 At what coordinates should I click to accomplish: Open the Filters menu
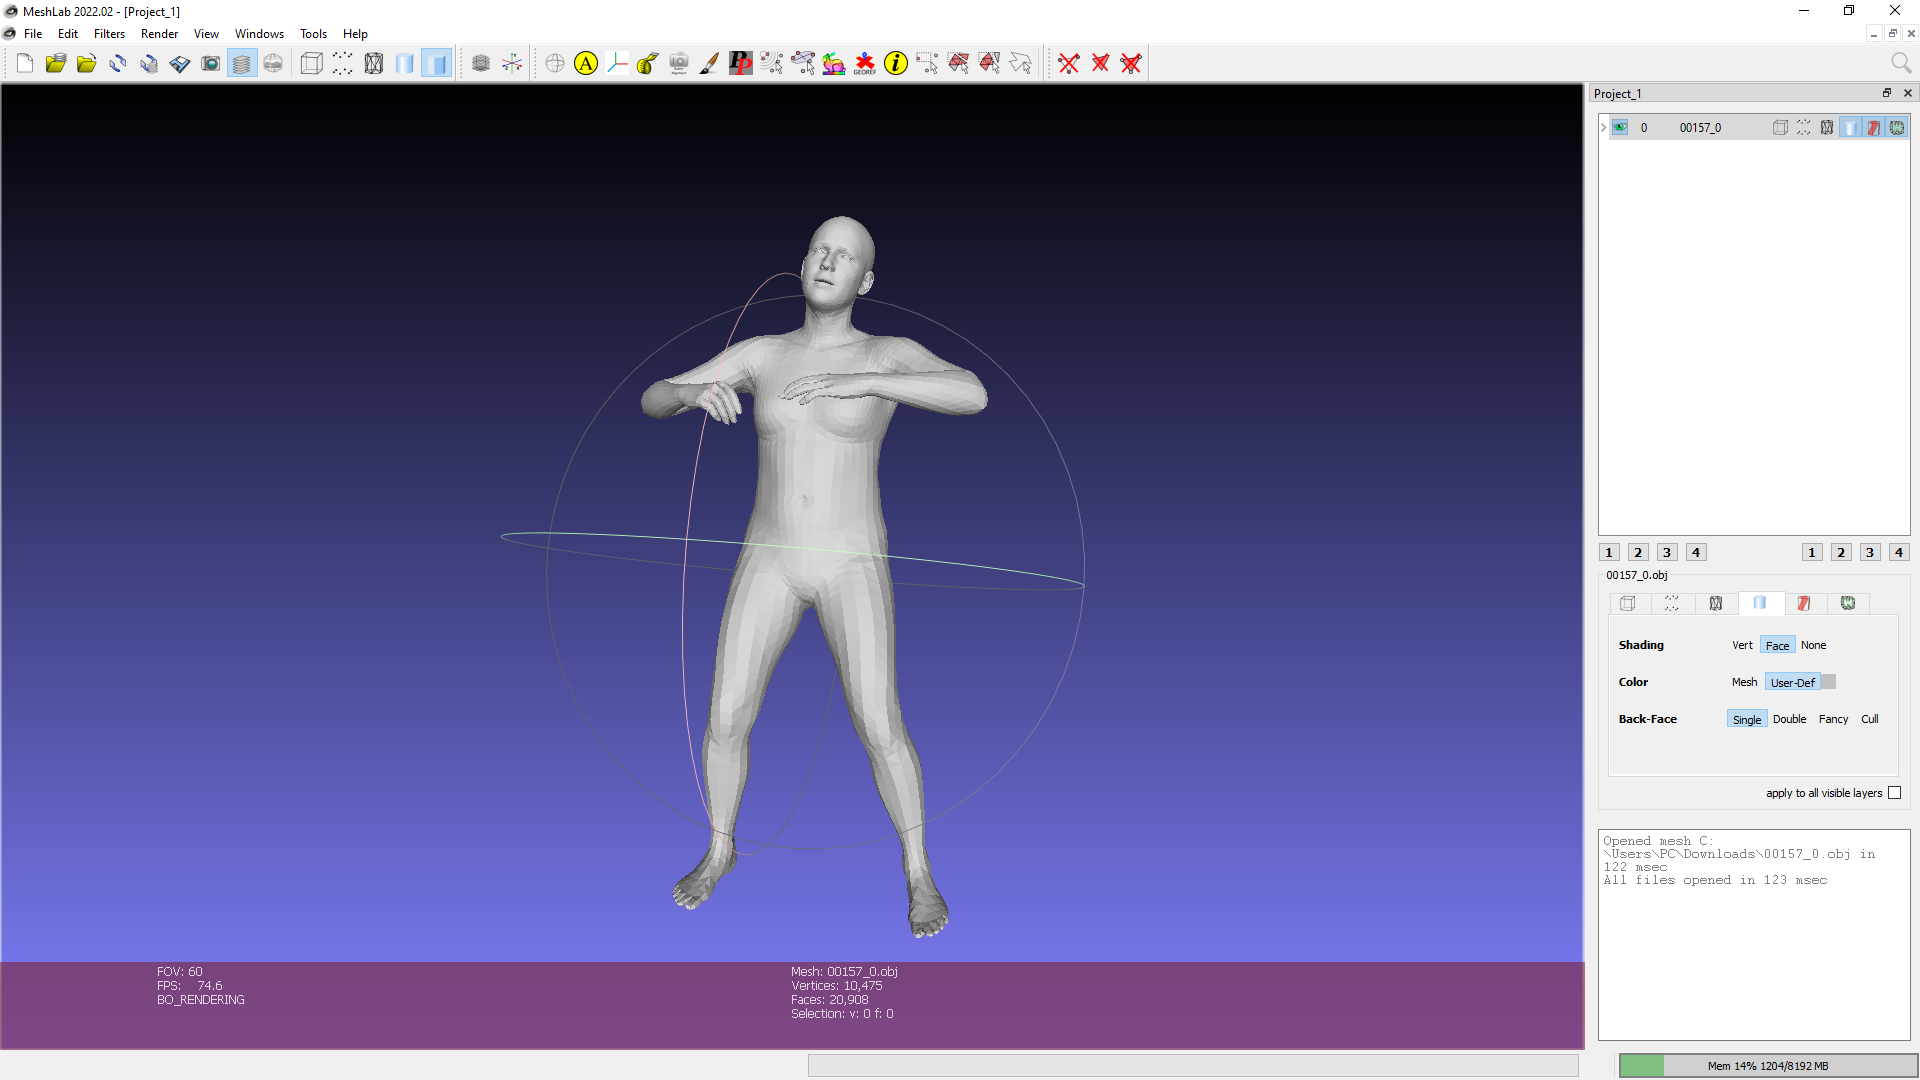pos(109,33)
